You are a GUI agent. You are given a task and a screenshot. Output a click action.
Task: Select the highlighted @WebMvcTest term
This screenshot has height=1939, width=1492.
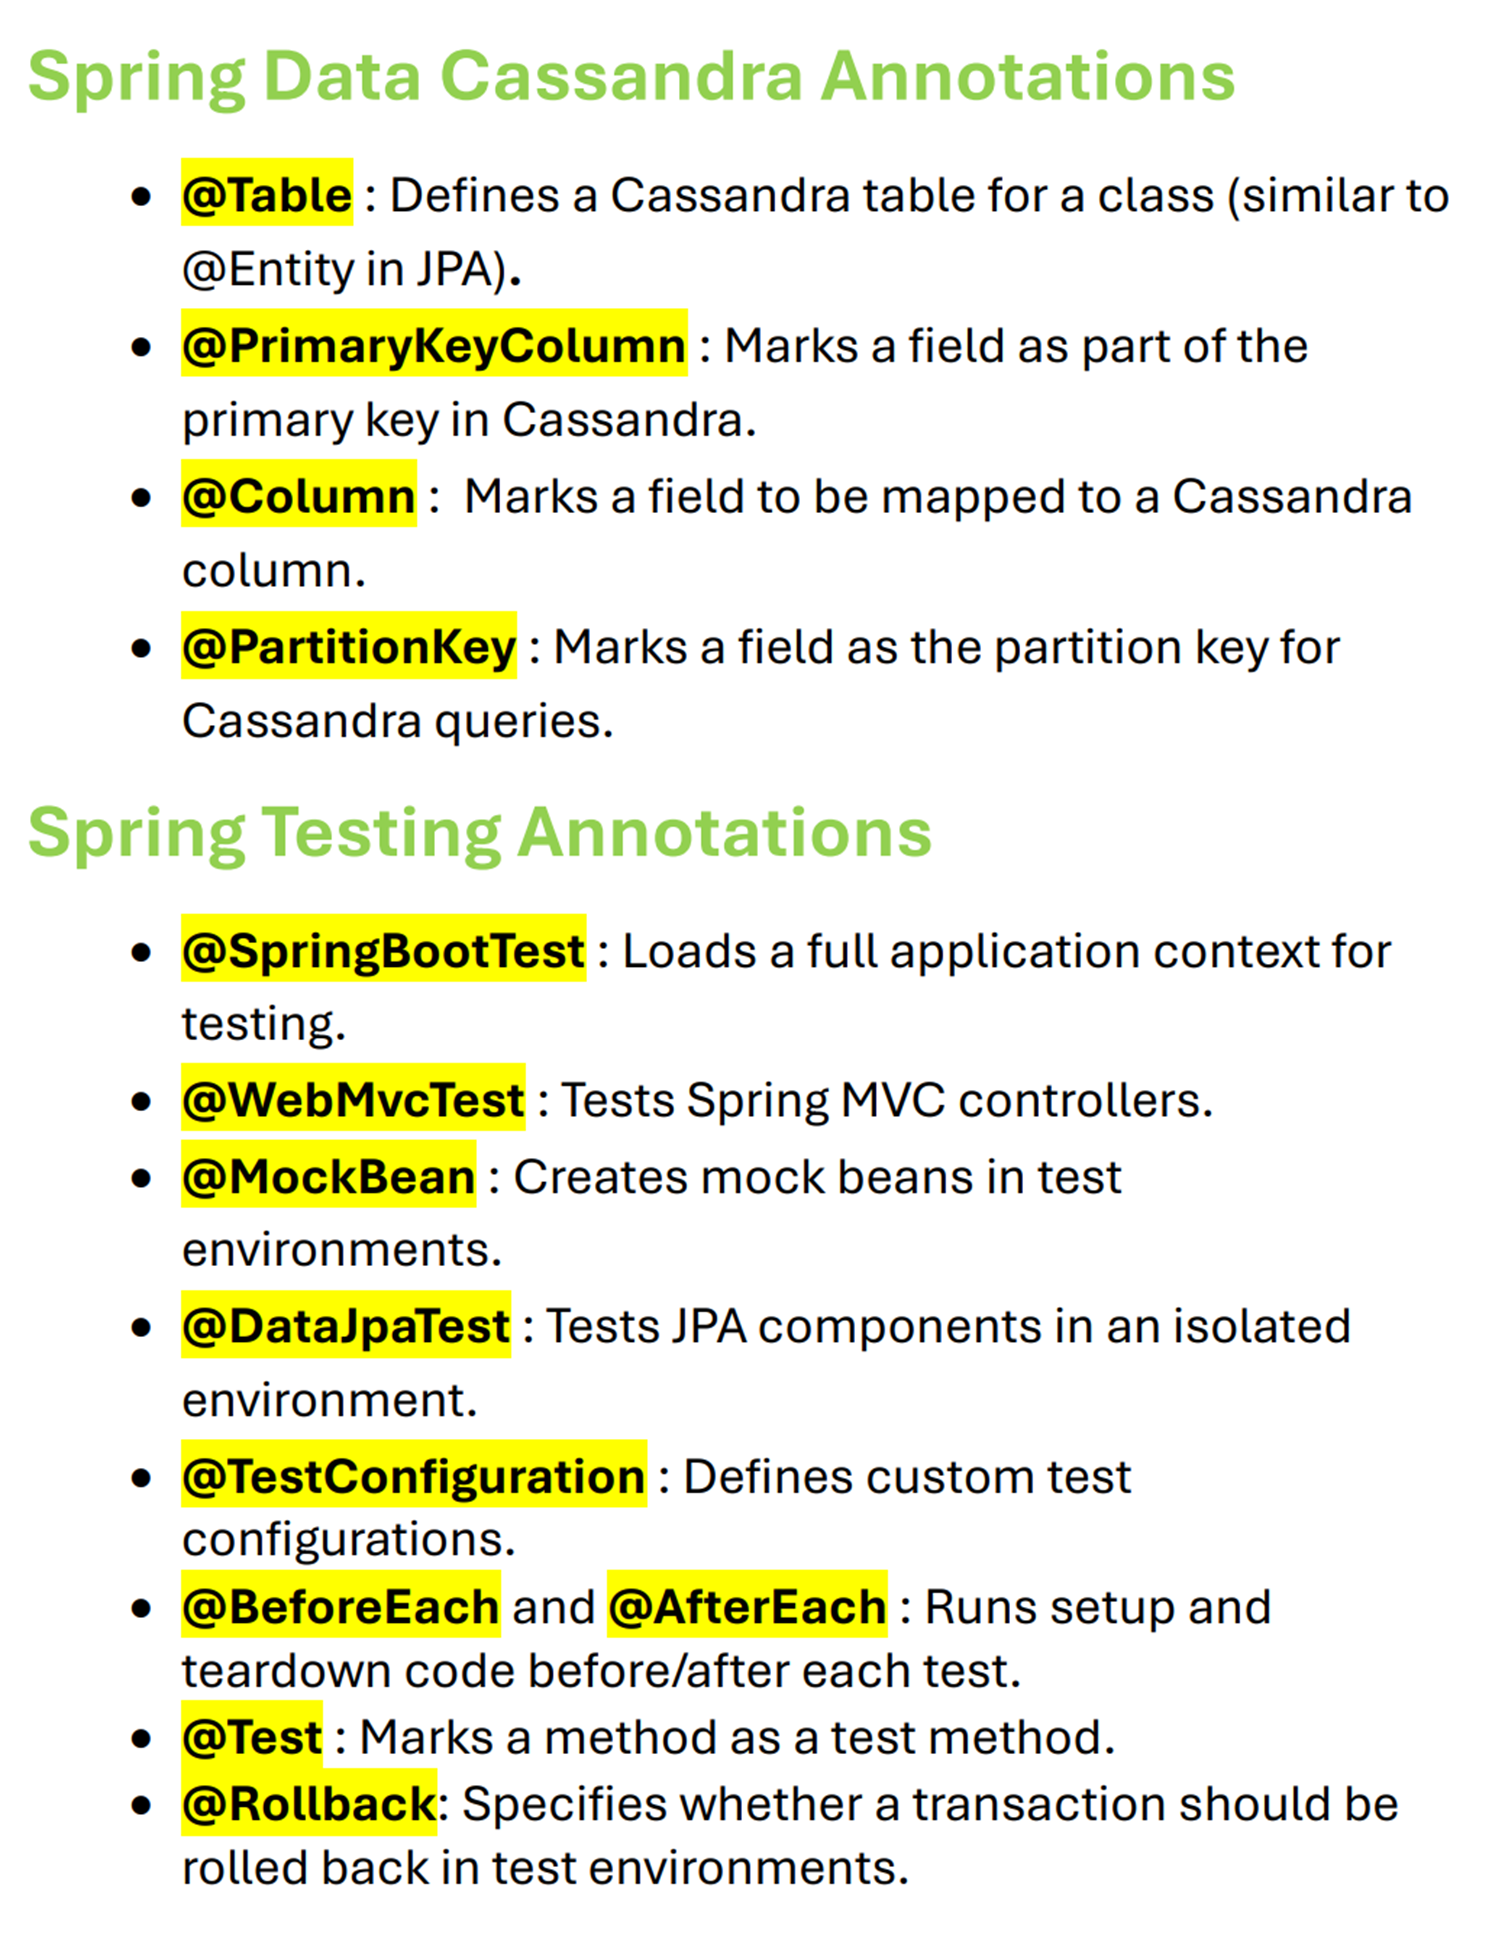(353, 1100)
